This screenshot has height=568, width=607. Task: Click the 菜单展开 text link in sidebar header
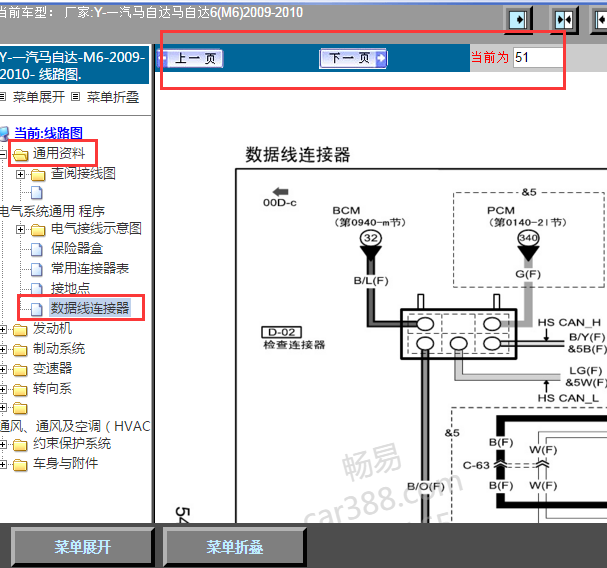[x=38, y=97]
